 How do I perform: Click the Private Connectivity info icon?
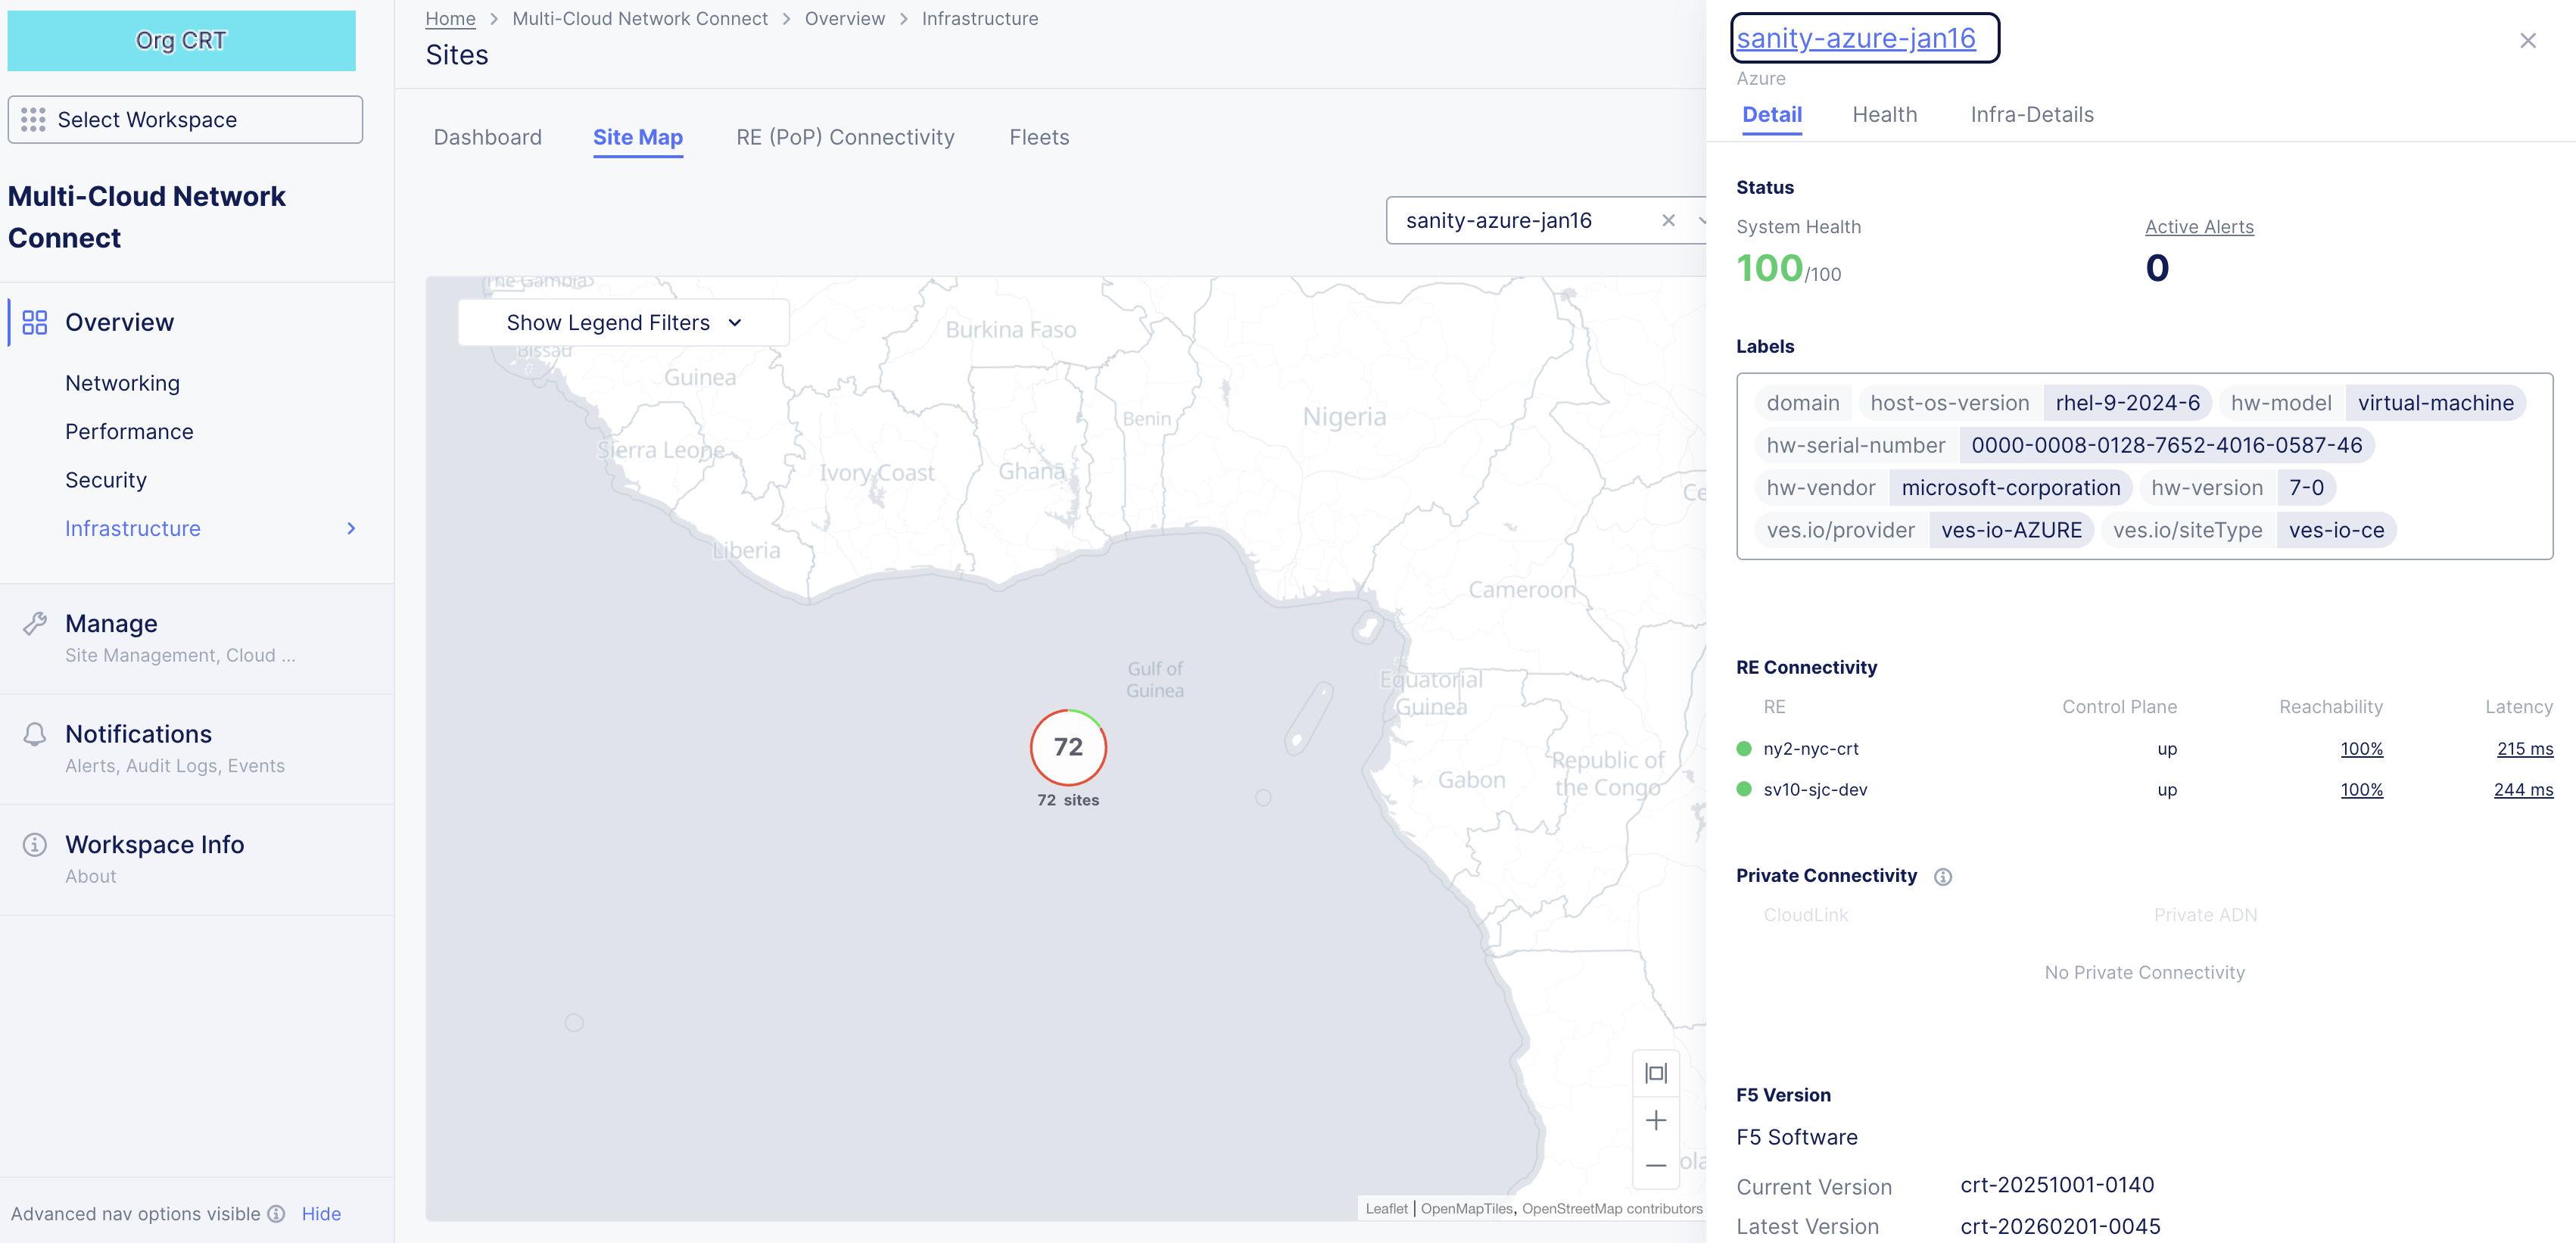click(x=1943, y=876)
